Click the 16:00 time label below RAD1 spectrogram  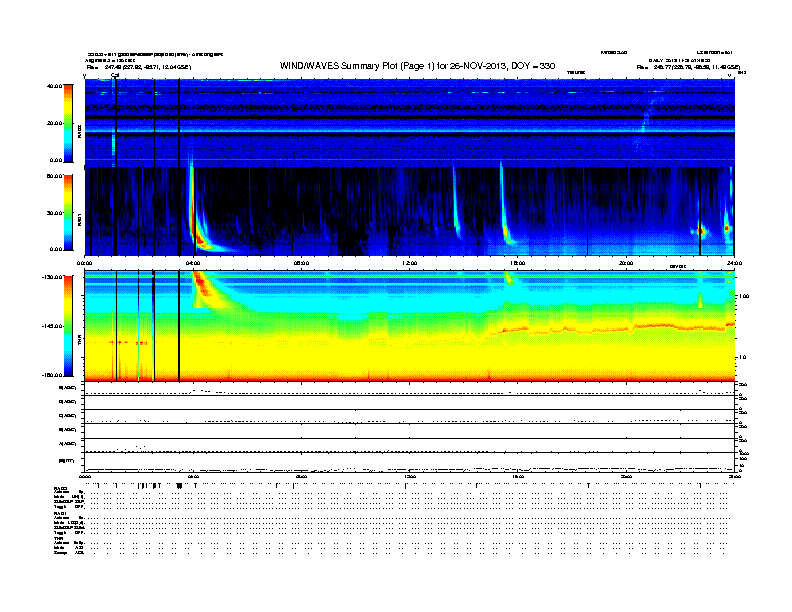[518, 263]
